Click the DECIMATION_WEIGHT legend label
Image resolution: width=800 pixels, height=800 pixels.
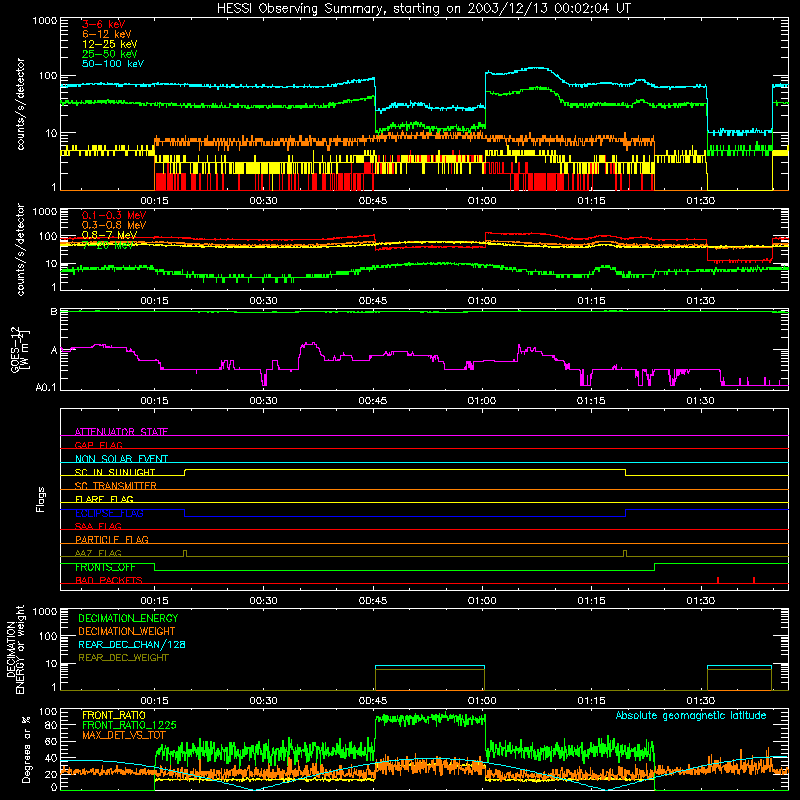tap(127, 631)
